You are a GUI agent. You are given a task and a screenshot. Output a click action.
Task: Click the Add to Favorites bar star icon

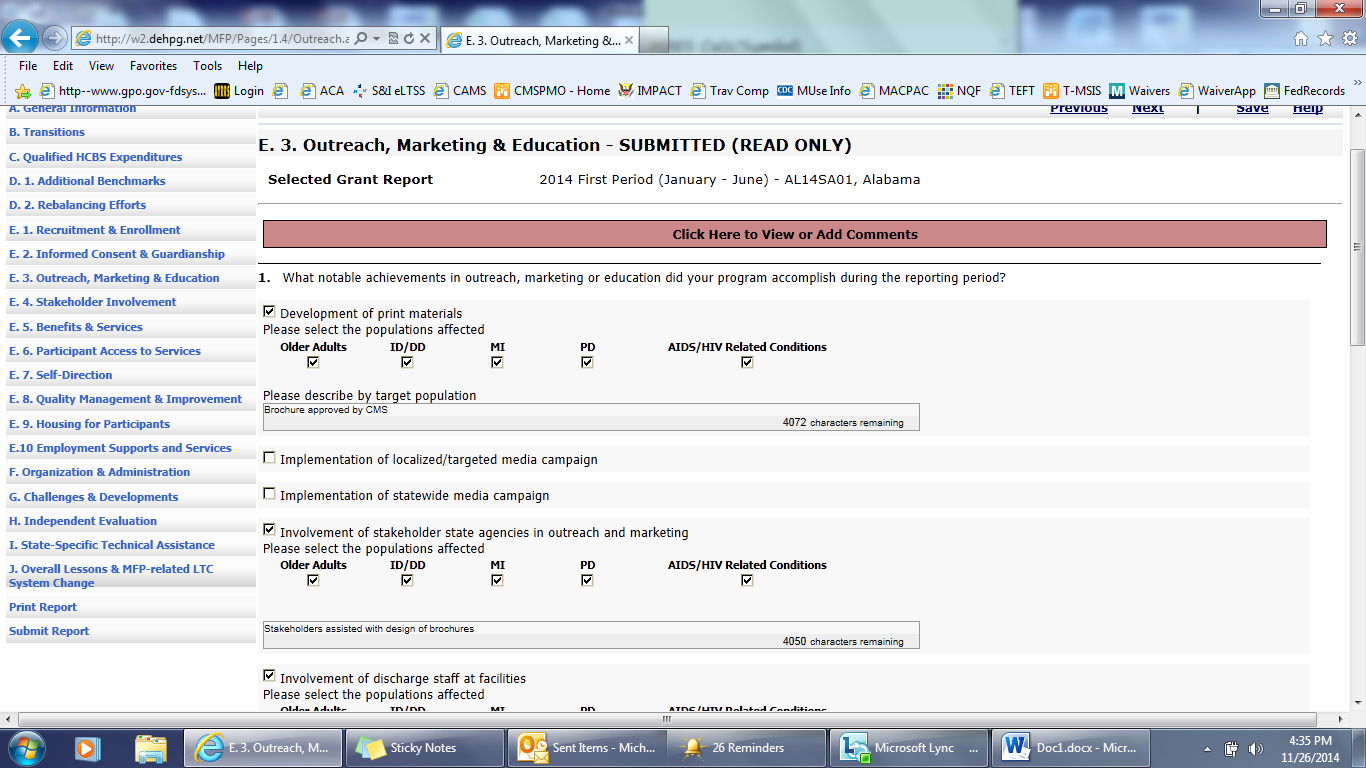22,91
